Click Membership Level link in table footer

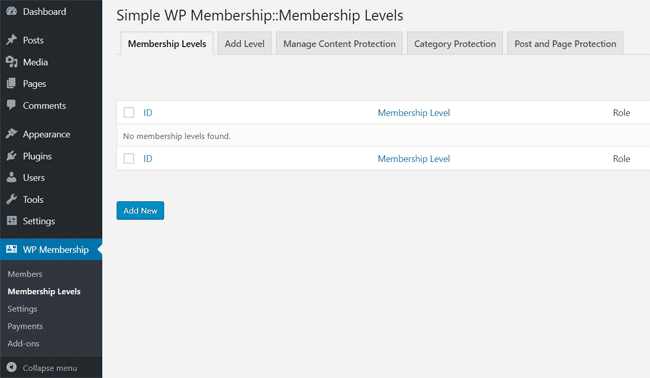414,159
